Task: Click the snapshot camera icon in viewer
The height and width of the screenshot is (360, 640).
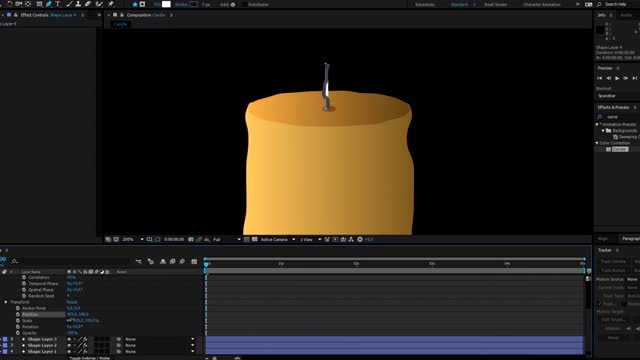Action: pos(191,240)
